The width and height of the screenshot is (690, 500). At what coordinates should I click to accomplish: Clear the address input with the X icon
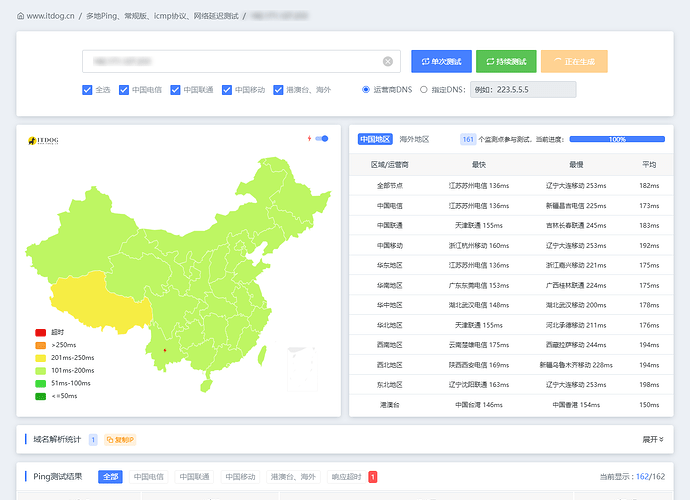[388, 62]
